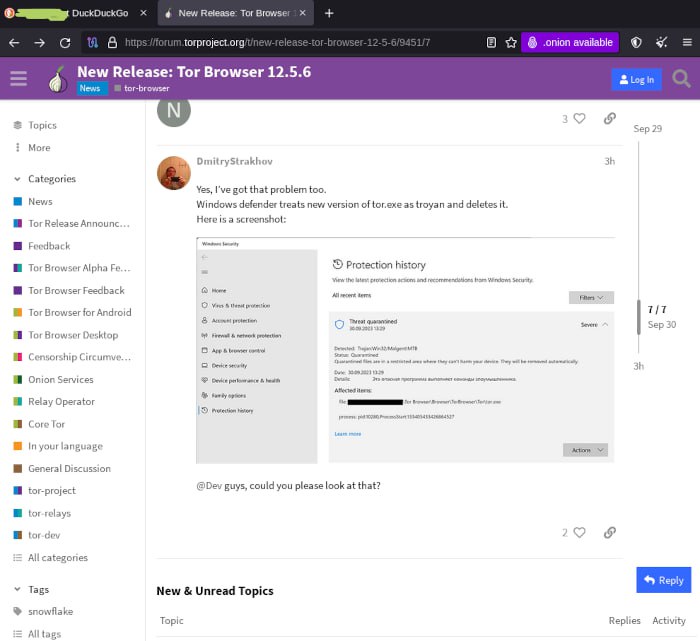Viewport: 700px width, 641px height.
Task: Go forward with the browser forward arrow
Action: [39, 43]
